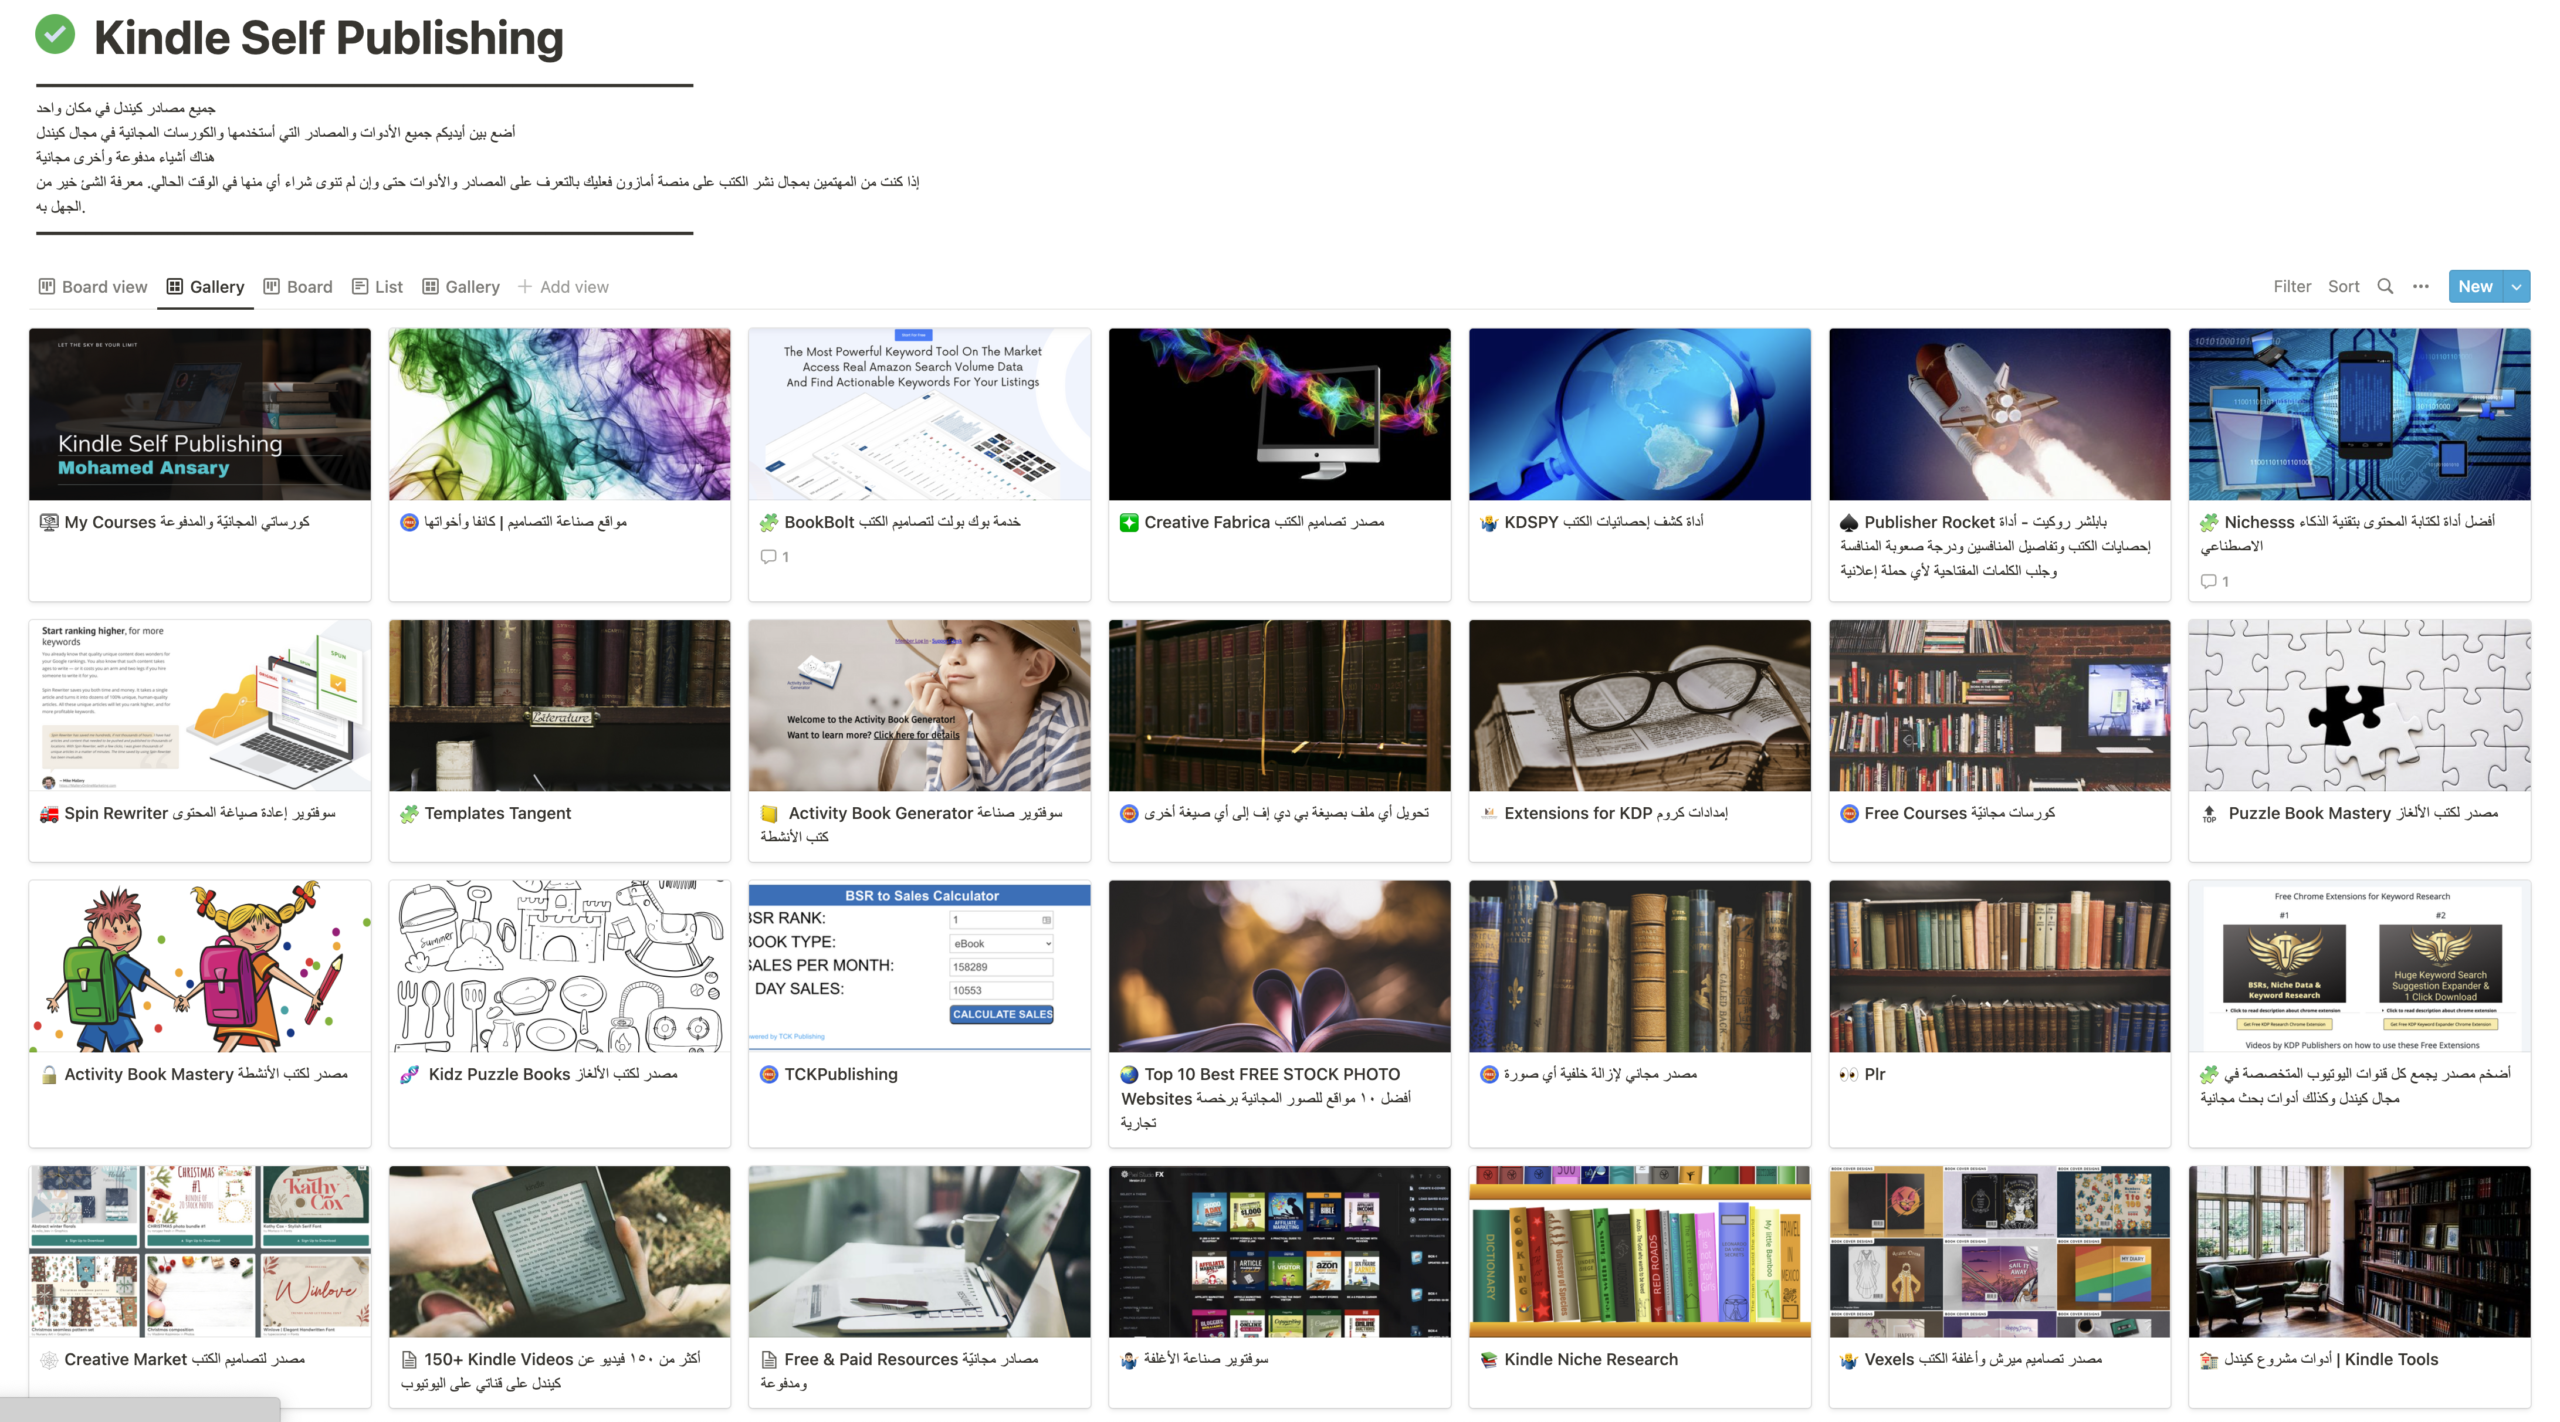The height and width of the screenshot is (1422, 2560).
Task: Open comment bubble on Nichesss card
Action: coord(2208,581)
